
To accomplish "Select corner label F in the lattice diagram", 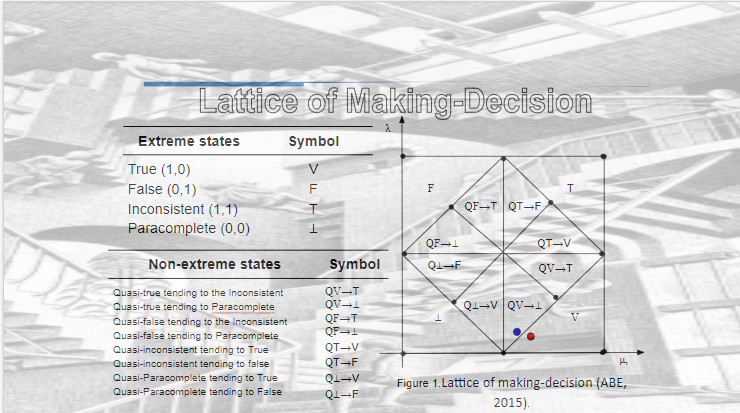I will 430,188.
